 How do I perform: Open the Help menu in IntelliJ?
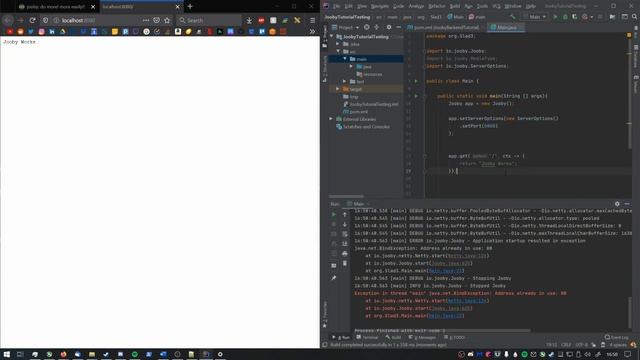coord(531,6)
